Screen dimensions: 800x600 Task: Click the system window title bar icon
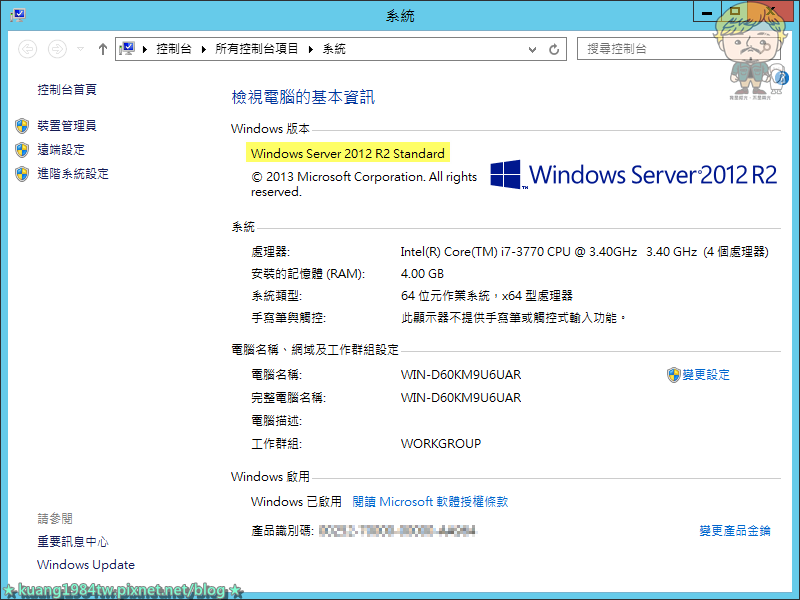pos(18,15)
